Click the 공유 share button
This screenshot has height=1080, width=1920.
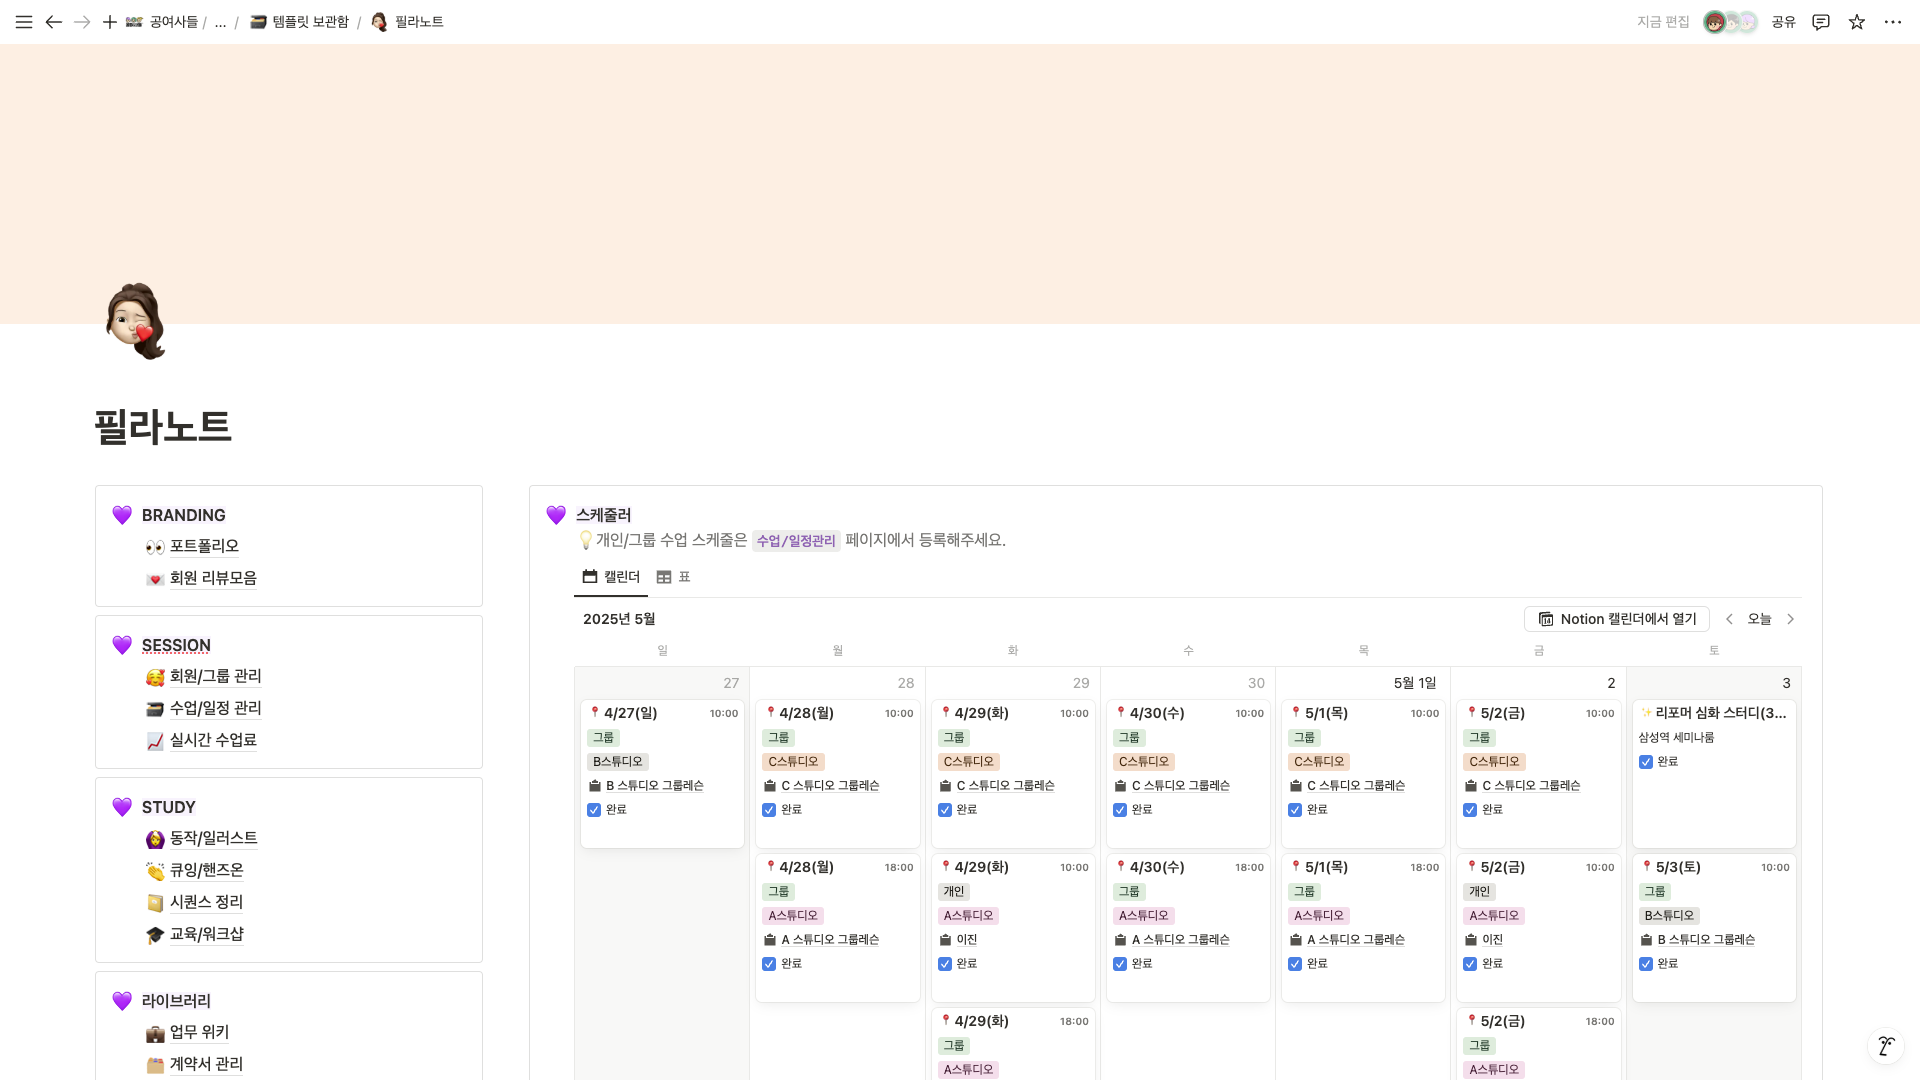coord(1782,21)
